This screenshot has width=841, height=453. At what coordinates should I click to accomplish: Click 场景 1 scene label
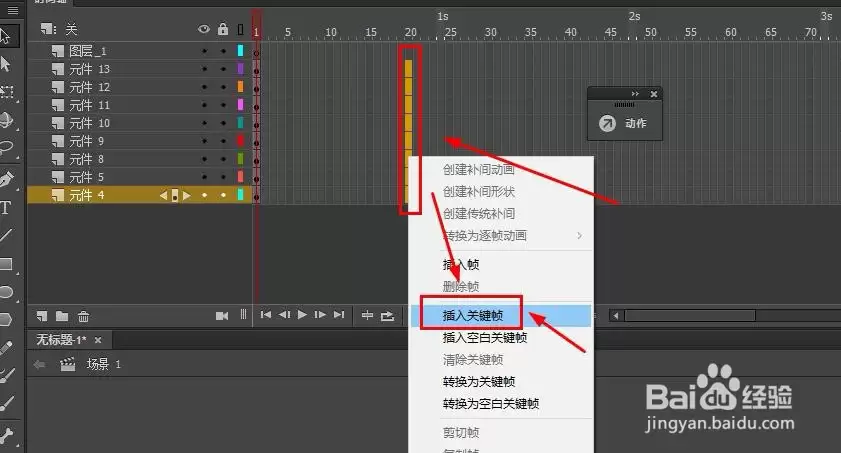point(104,365)
